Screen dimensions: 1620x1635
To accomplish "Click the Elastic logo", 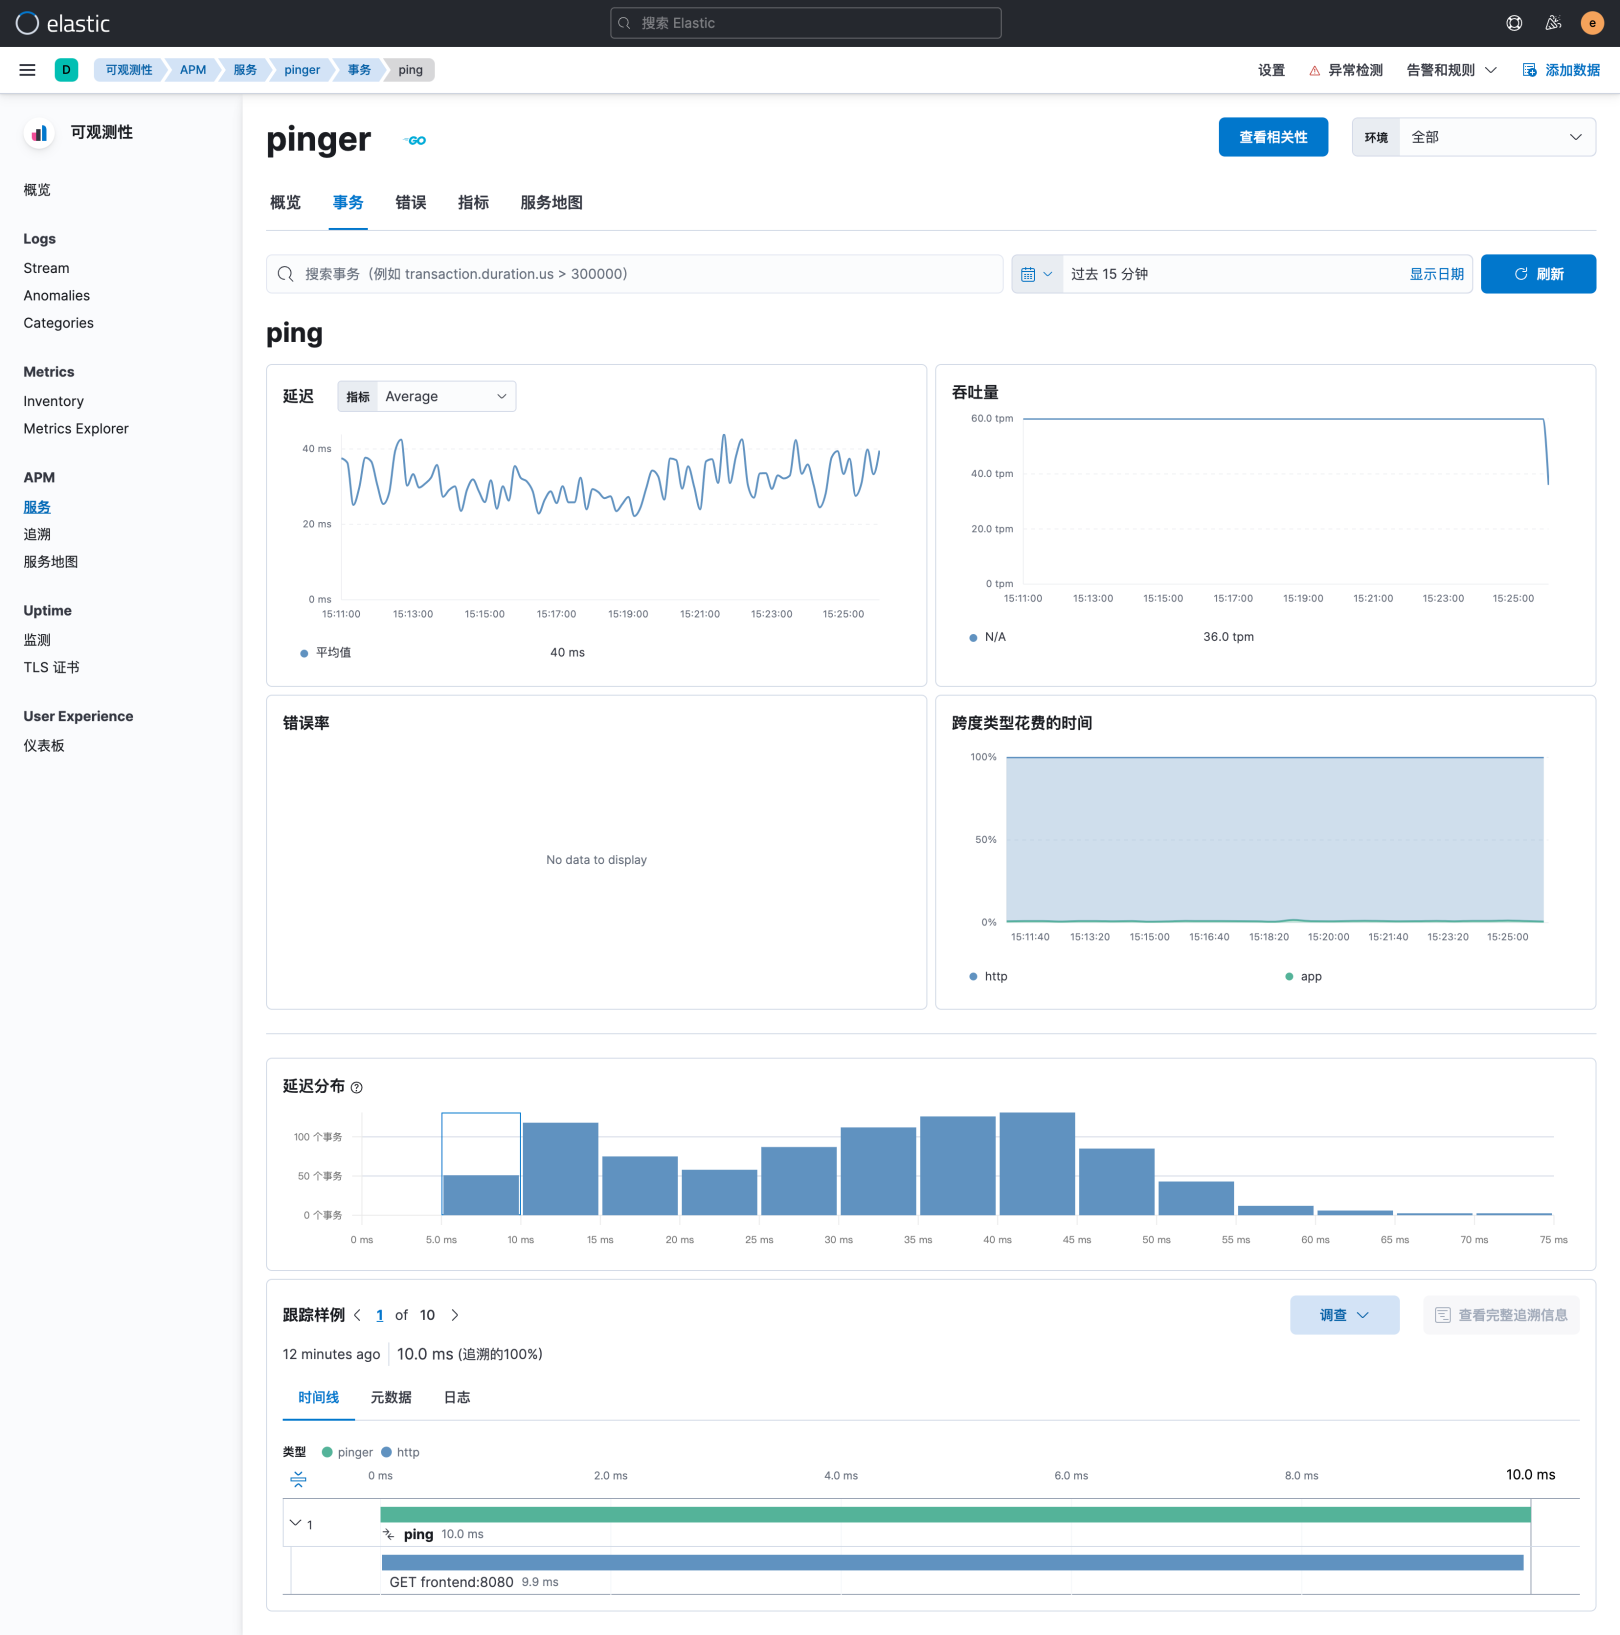I will [63, 23].
